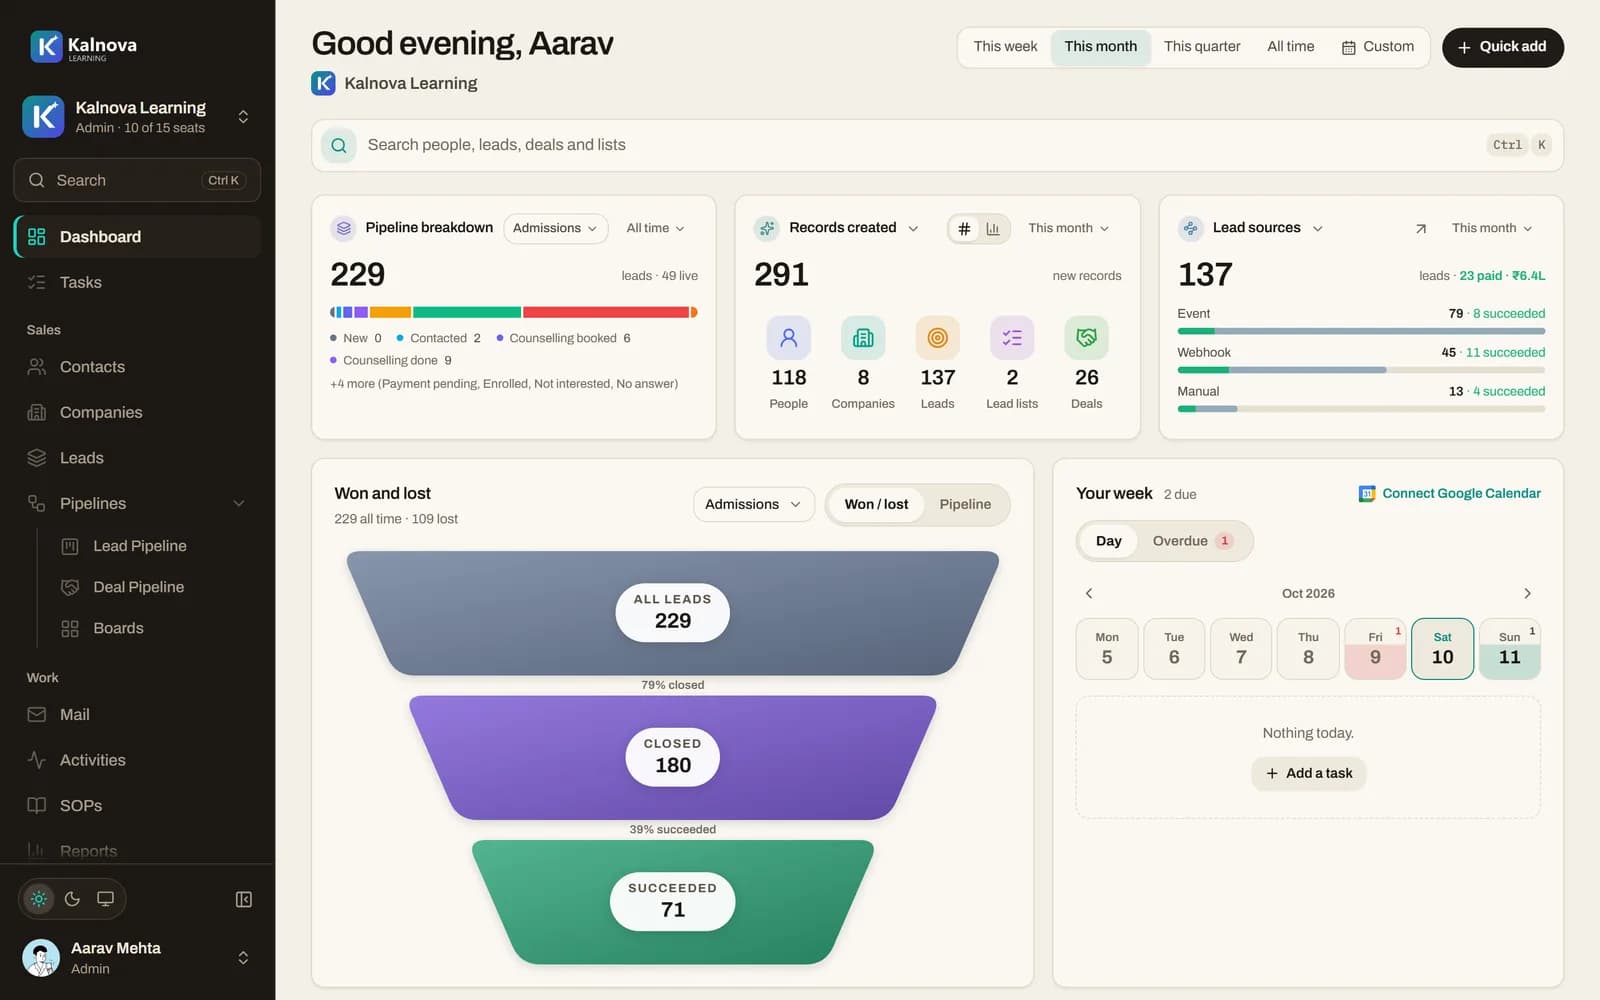Click the People records icon

click(x=788, y=338)
